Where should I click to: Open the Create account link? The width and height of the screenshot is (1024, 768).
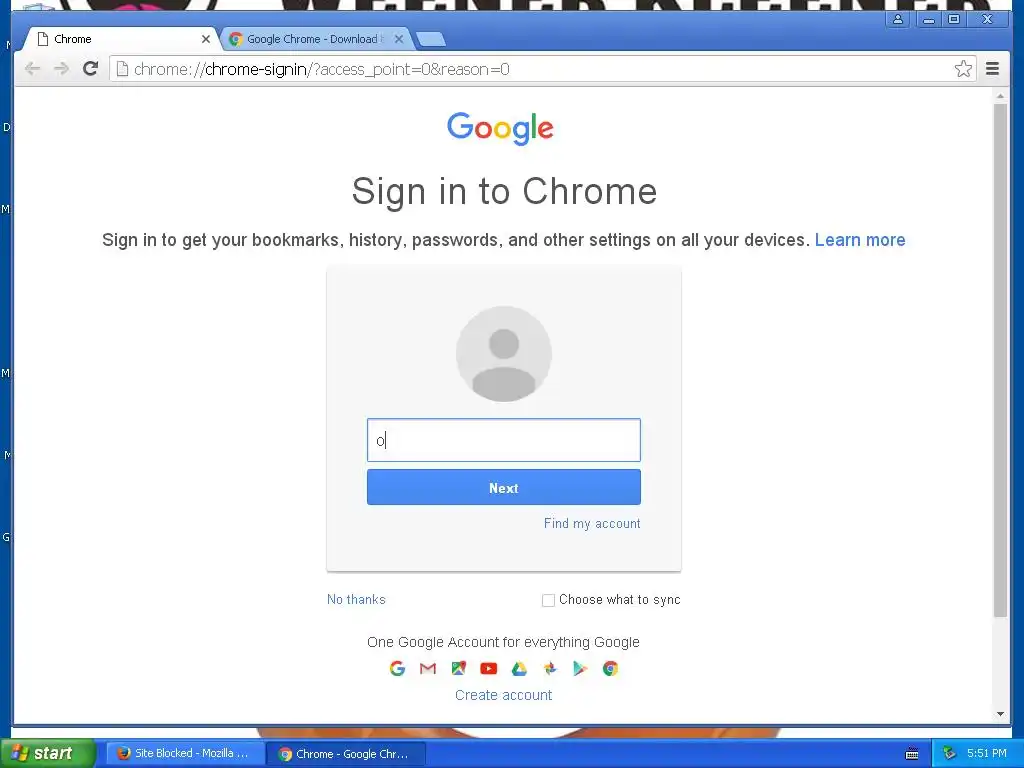504,695
